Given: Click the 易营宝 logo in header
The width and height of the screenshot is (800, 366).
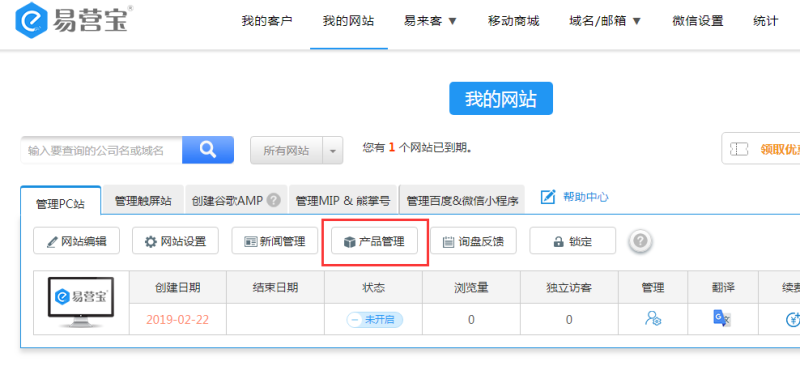Looking at the screenshot, I should 74,20.
